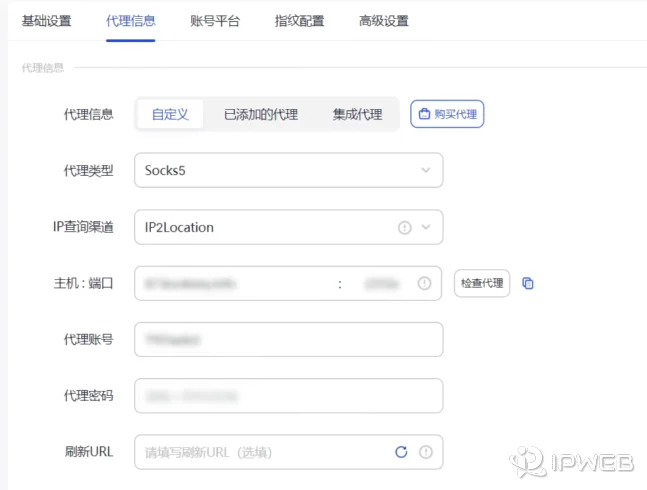Viewport: 647px width, 490px height.
Task: Click the 主机:端口 info icon
Action: coord(424,283)
